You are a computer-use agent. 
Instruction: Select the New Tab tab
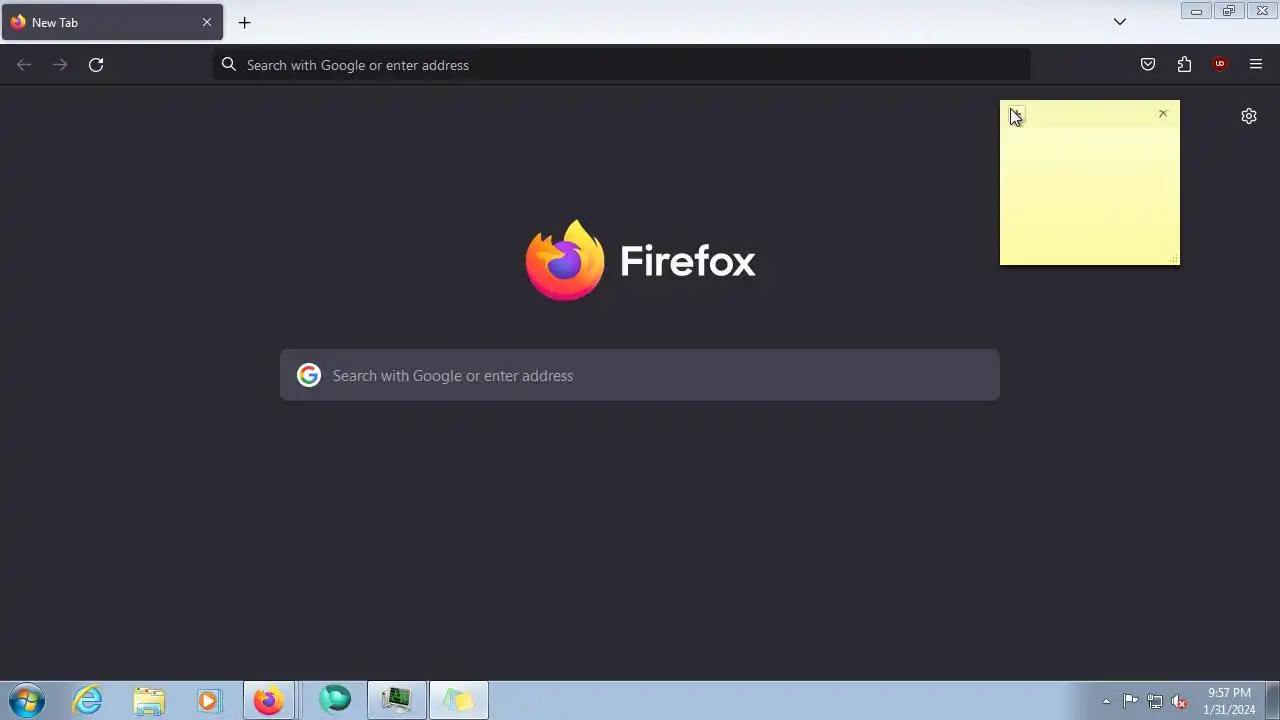(112, 22)
